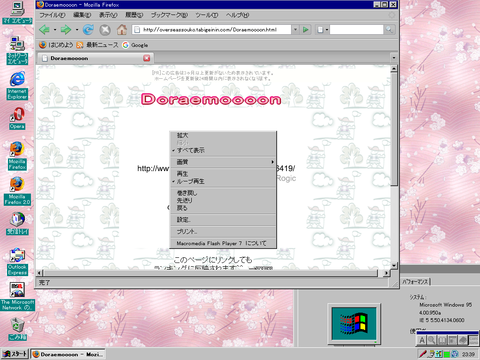Image resolution: width=480 pixels, height=360 pixels.
Task: Open the ツール menu
Action: tap(207, 15)
